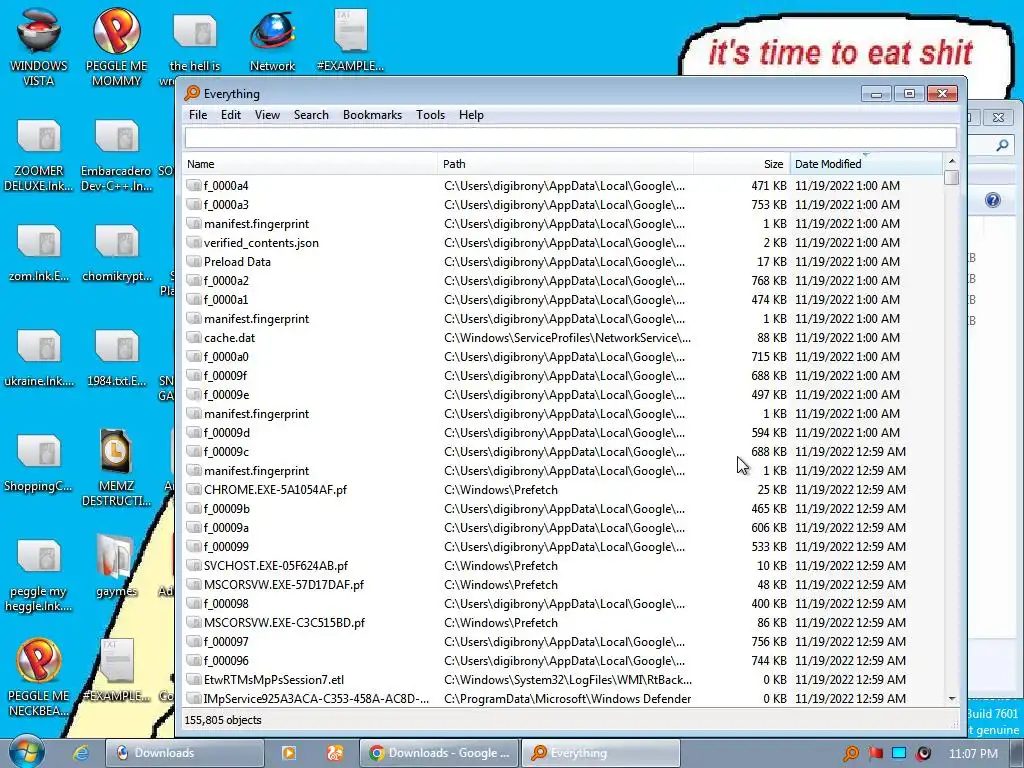1024x768 pixels.
Task: Open the orange app taskbar icon
Action: click(x=335, y=753)
